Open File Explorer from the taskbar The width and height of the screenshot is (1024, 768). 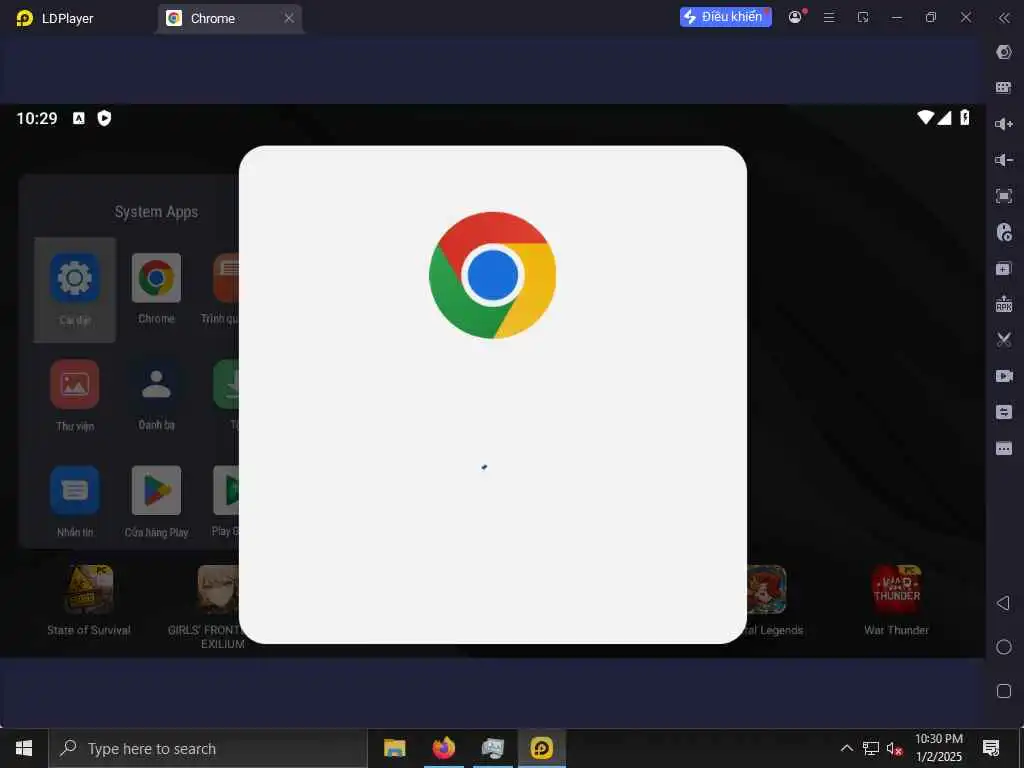pyautogui.click(x=394, y=748)
